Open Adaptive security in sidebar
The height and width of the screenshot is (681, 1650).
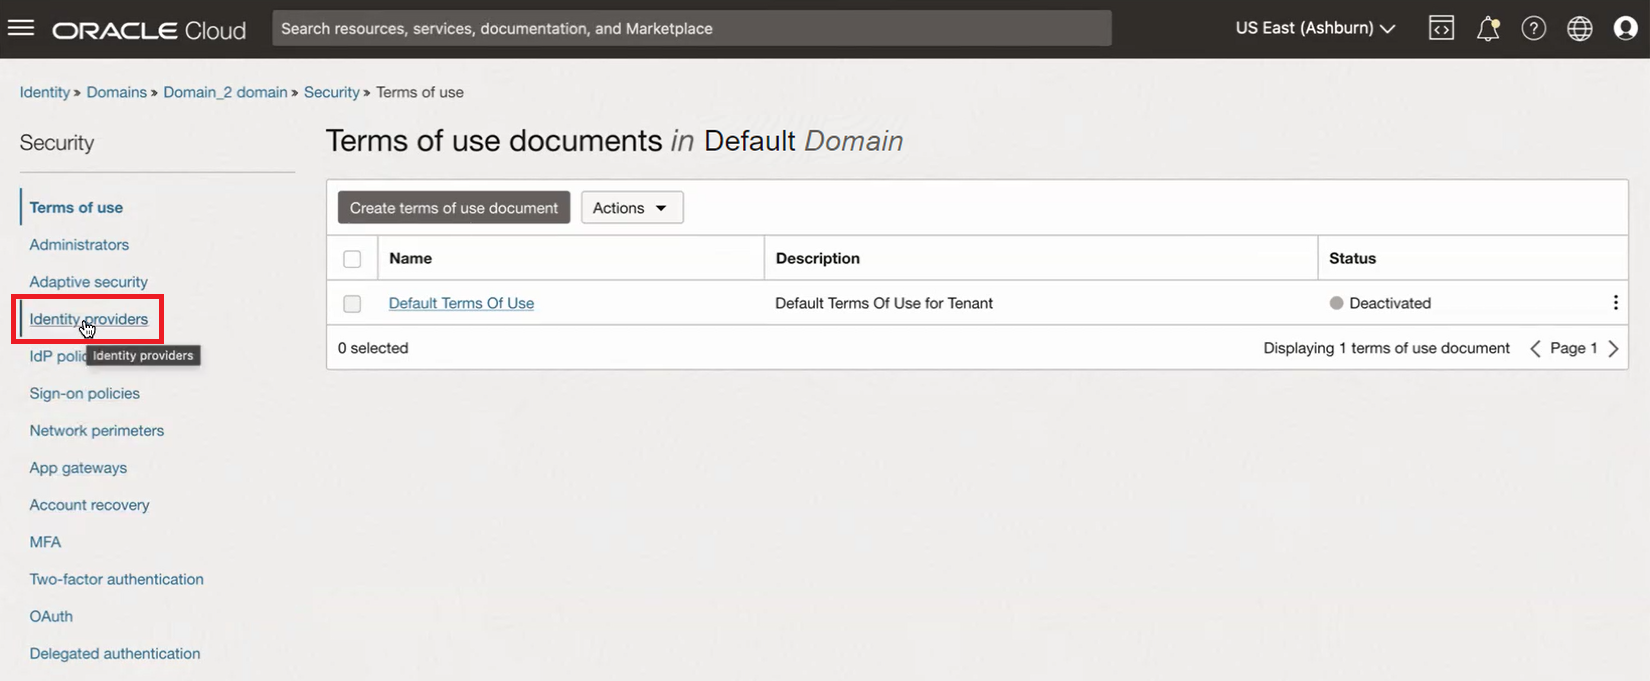tap(88, 282)
